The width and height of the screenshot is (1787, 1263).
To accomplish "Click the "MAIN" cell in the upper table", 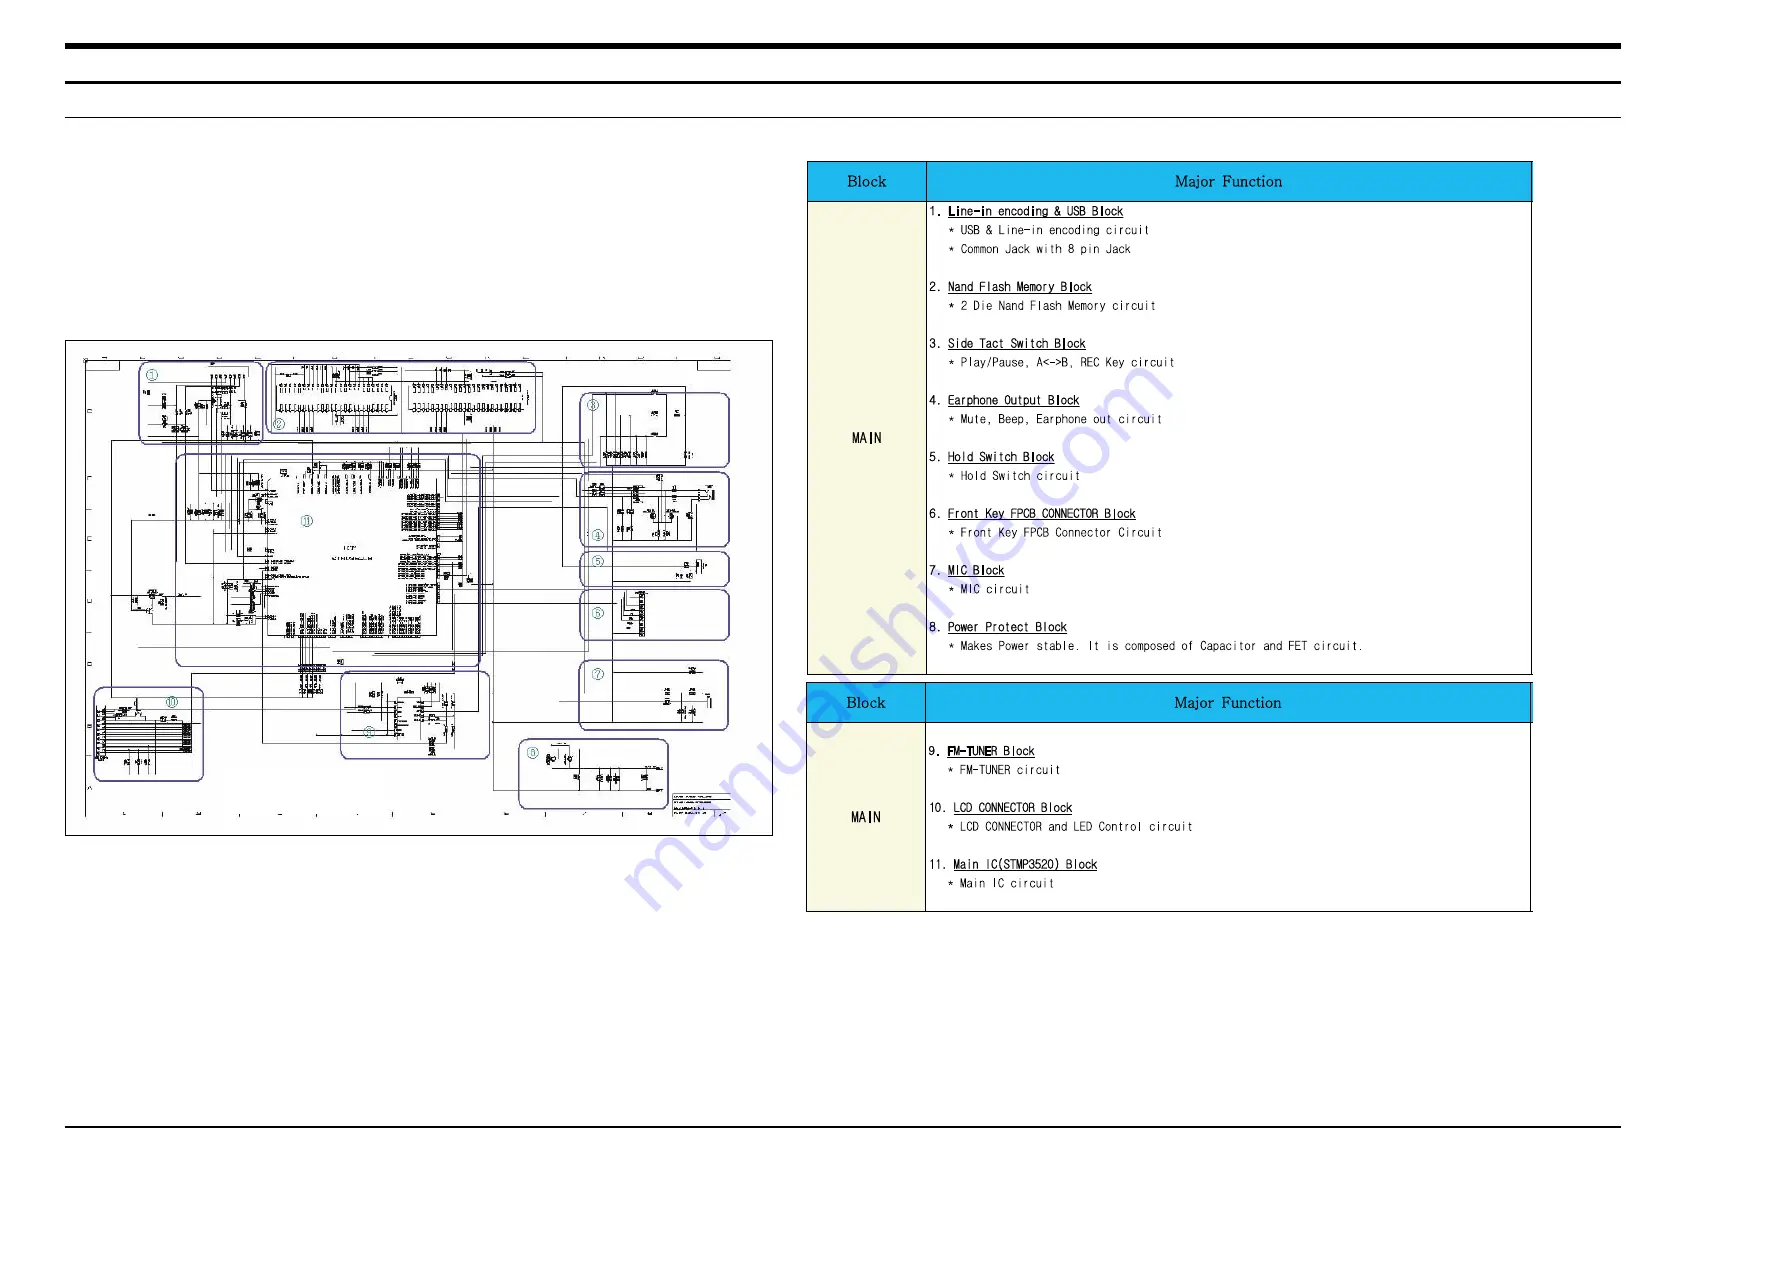I will [867, 438].
